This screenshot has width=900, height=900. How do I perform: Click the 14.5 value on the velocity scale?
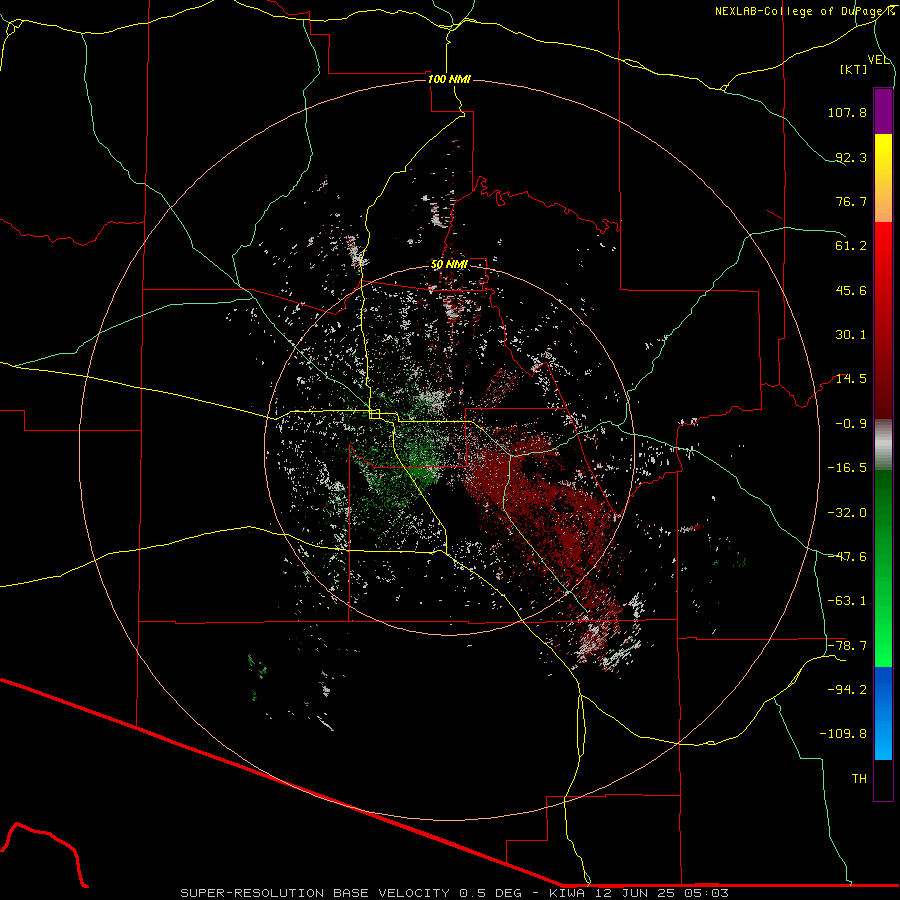pos(851,379)
